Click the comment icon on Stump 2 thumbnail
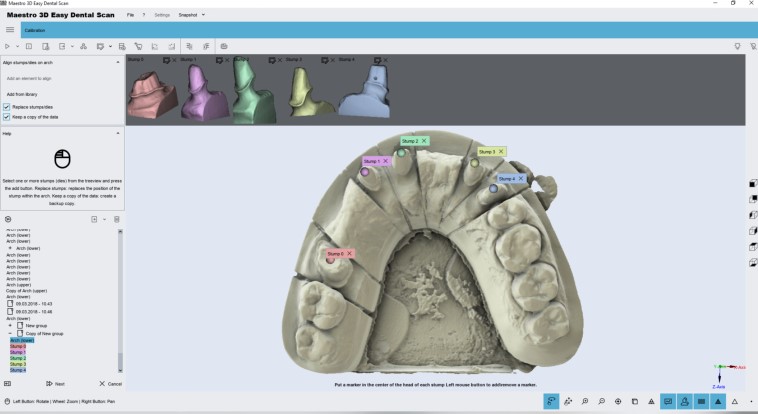The image size is (758, 414). (272, 60)
